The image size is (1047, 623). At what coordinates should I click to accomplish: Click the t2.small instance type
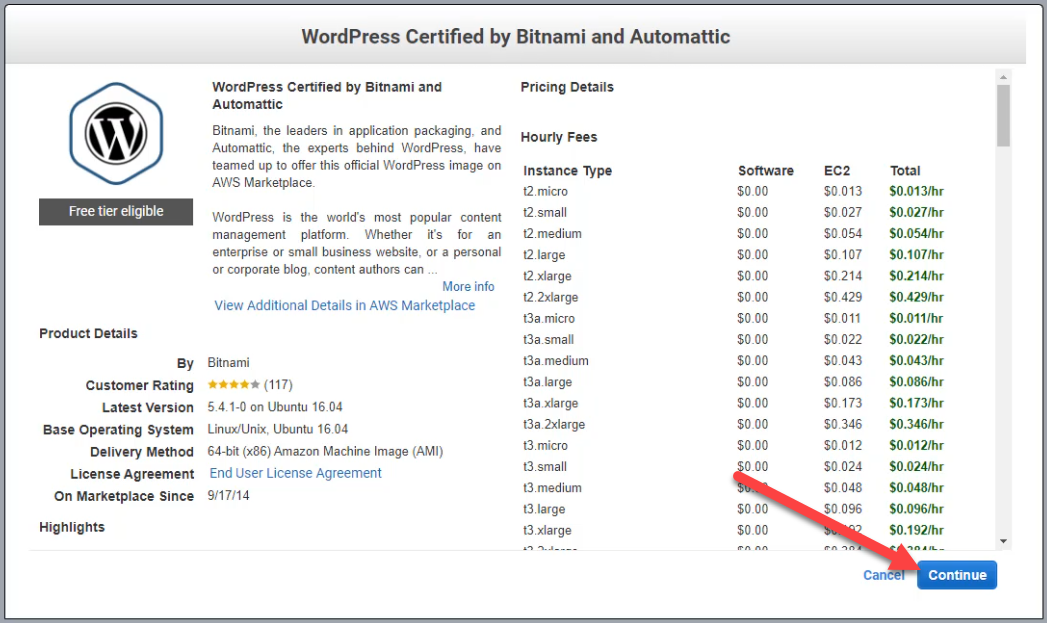click(545, 212)
